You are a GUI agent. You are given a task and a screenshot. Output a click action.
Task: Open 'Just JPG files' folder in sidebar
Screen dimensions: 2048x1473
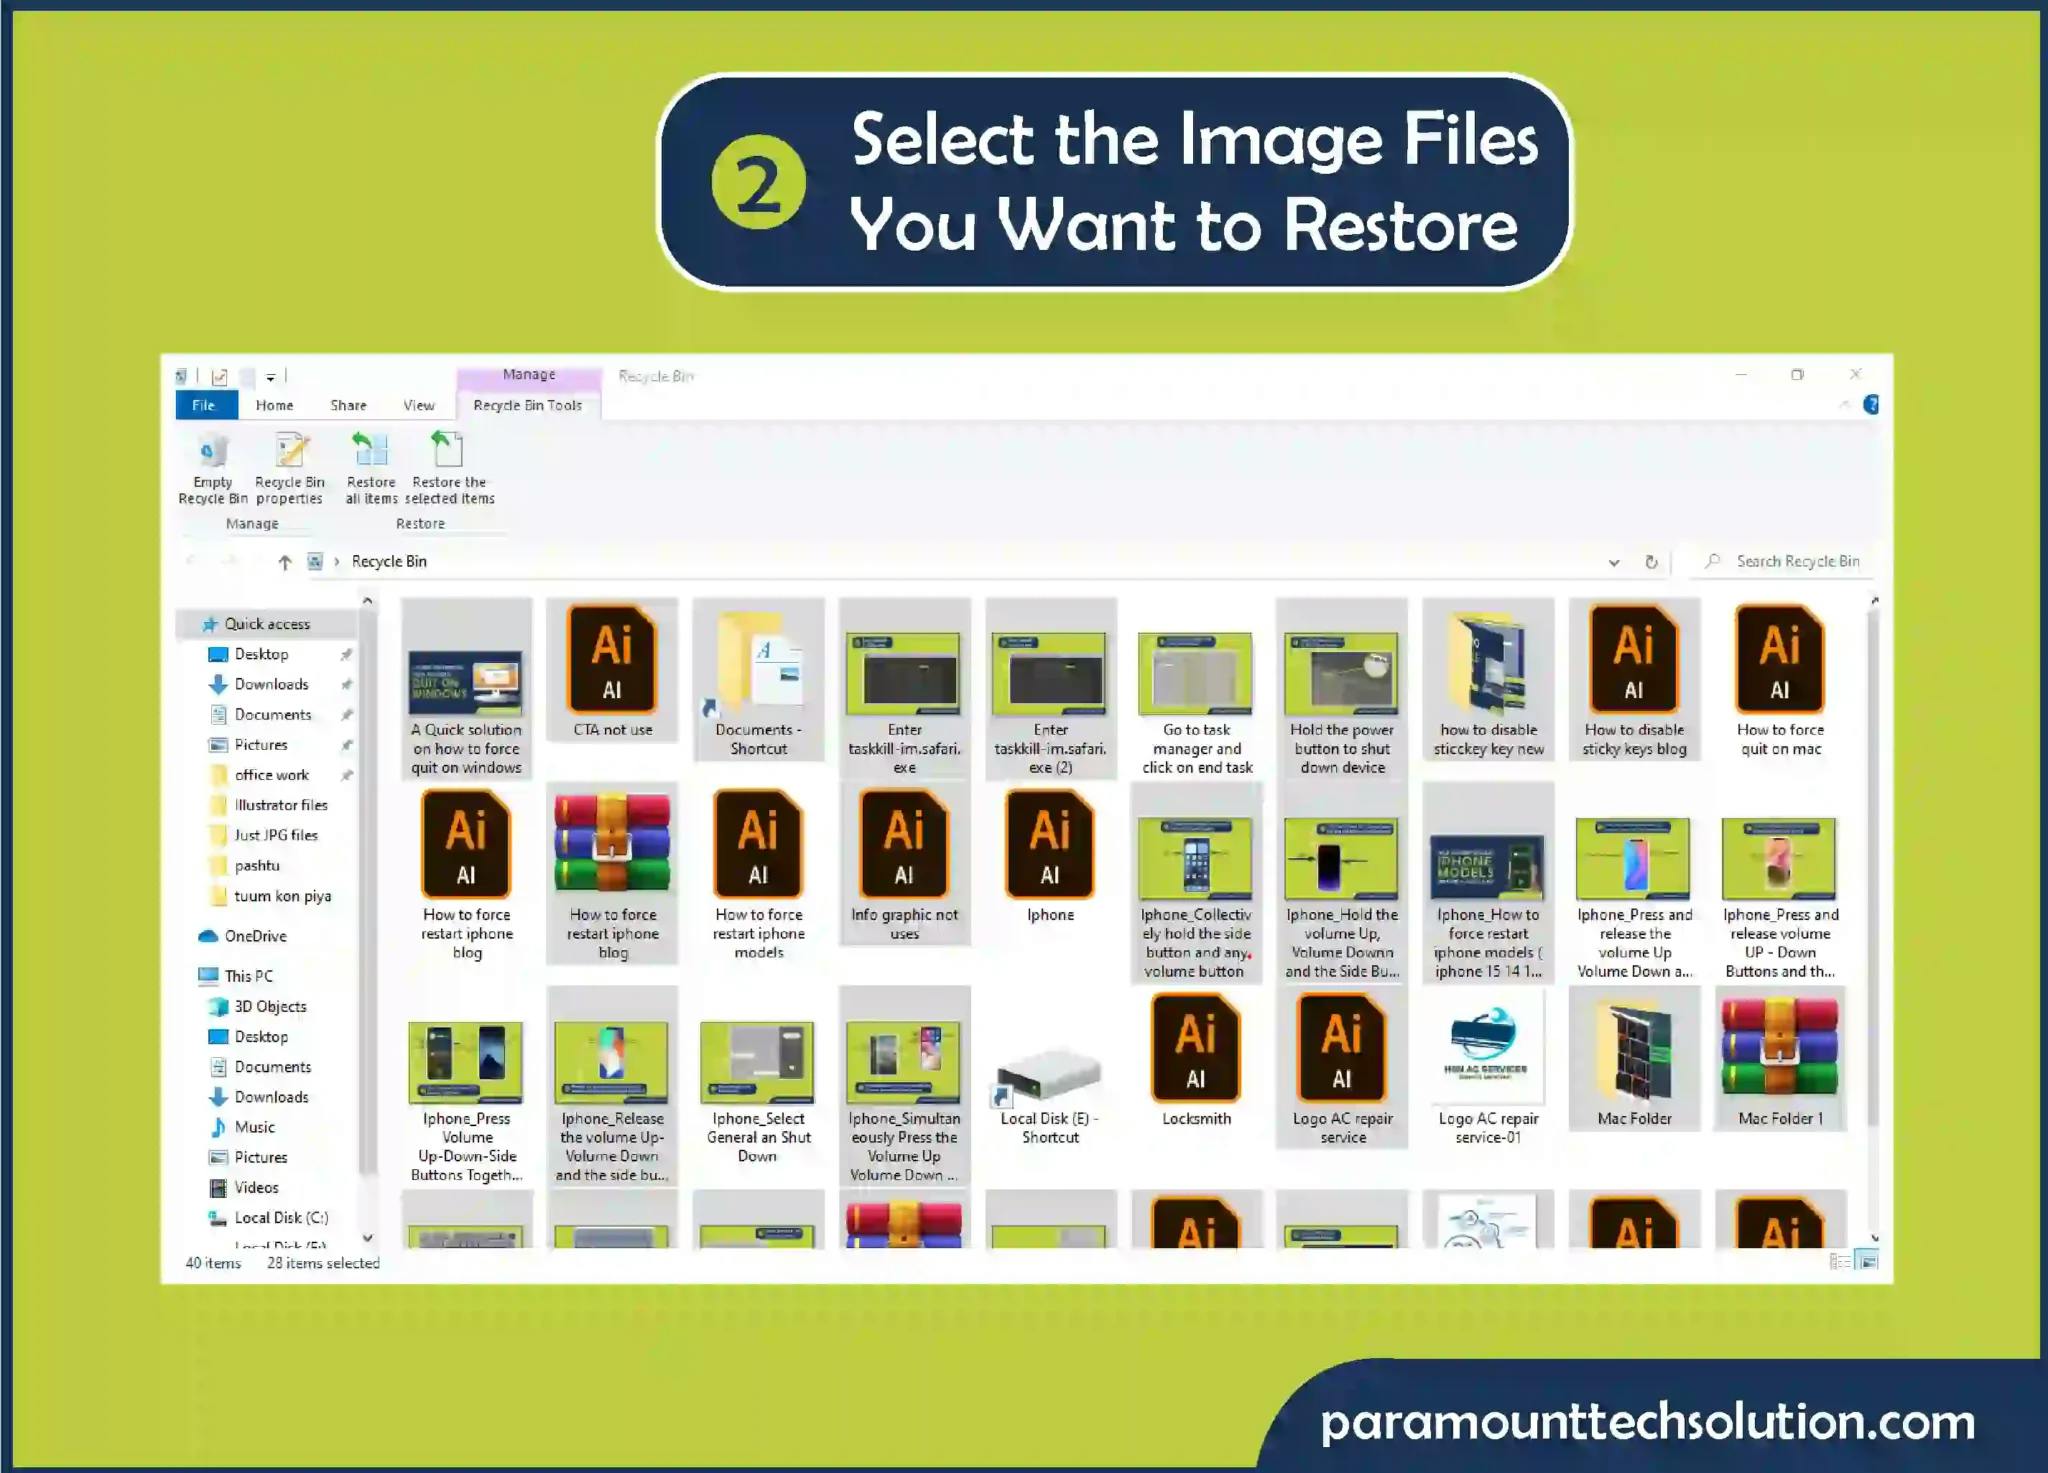coord(275,835)
